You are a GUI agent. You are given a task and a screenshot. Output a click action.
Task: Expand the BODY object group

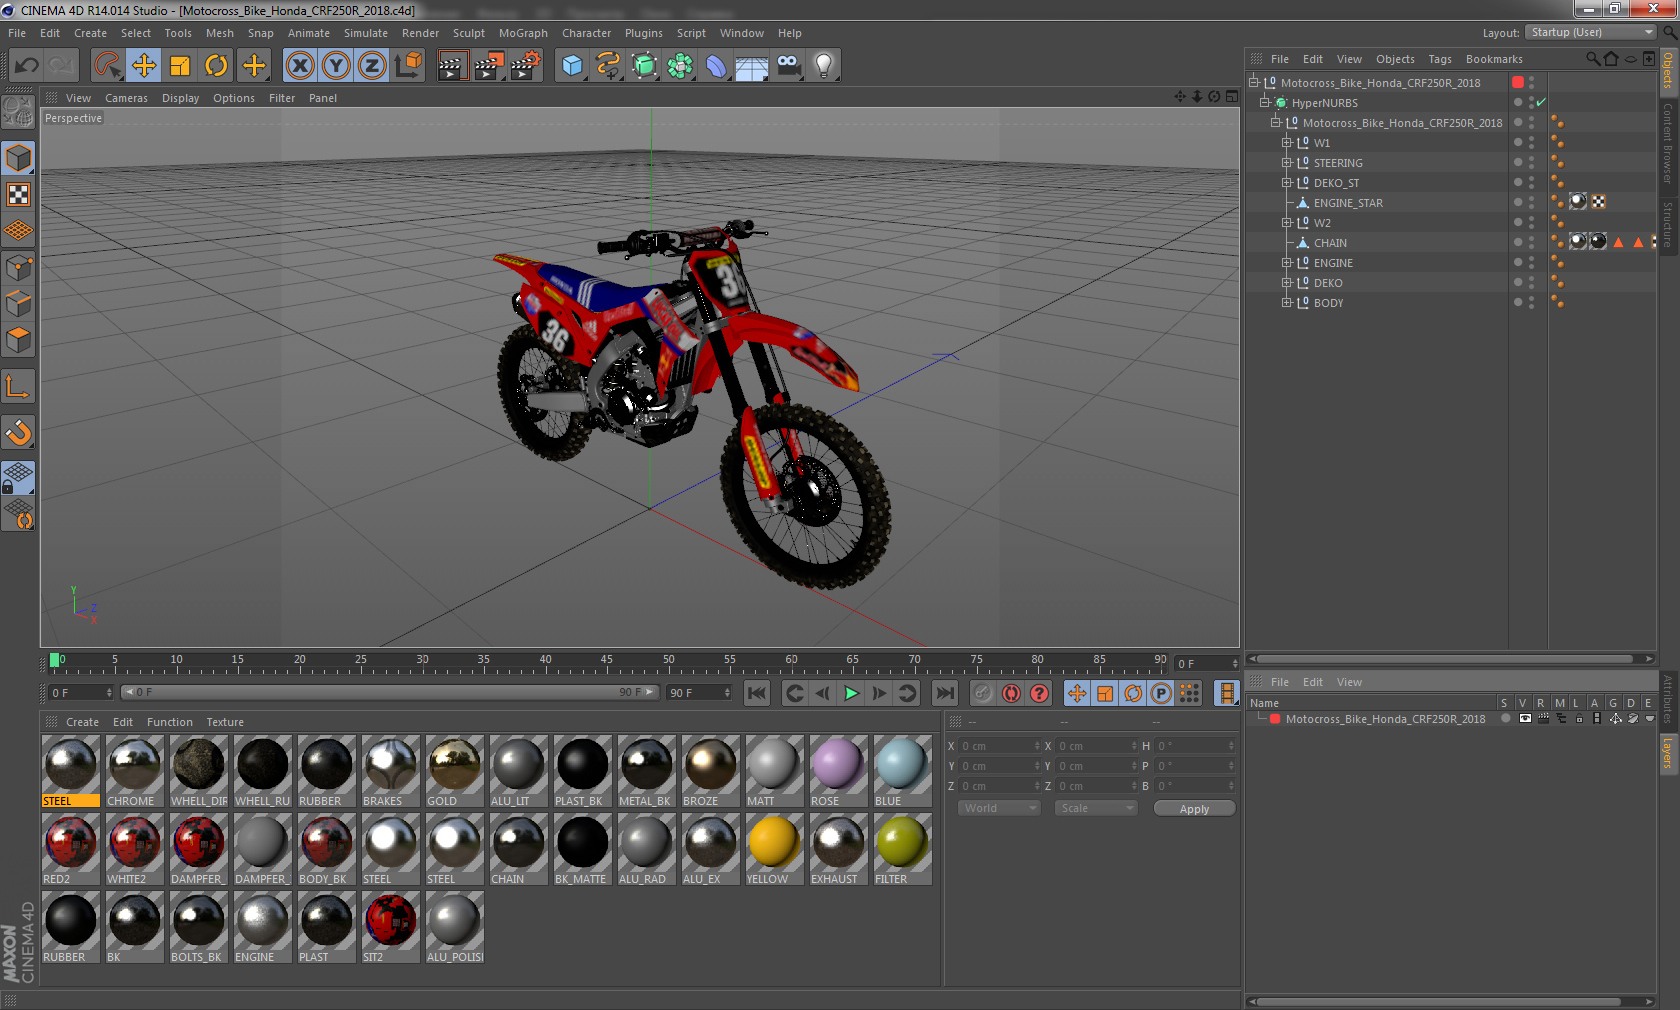coord(1287,303)
